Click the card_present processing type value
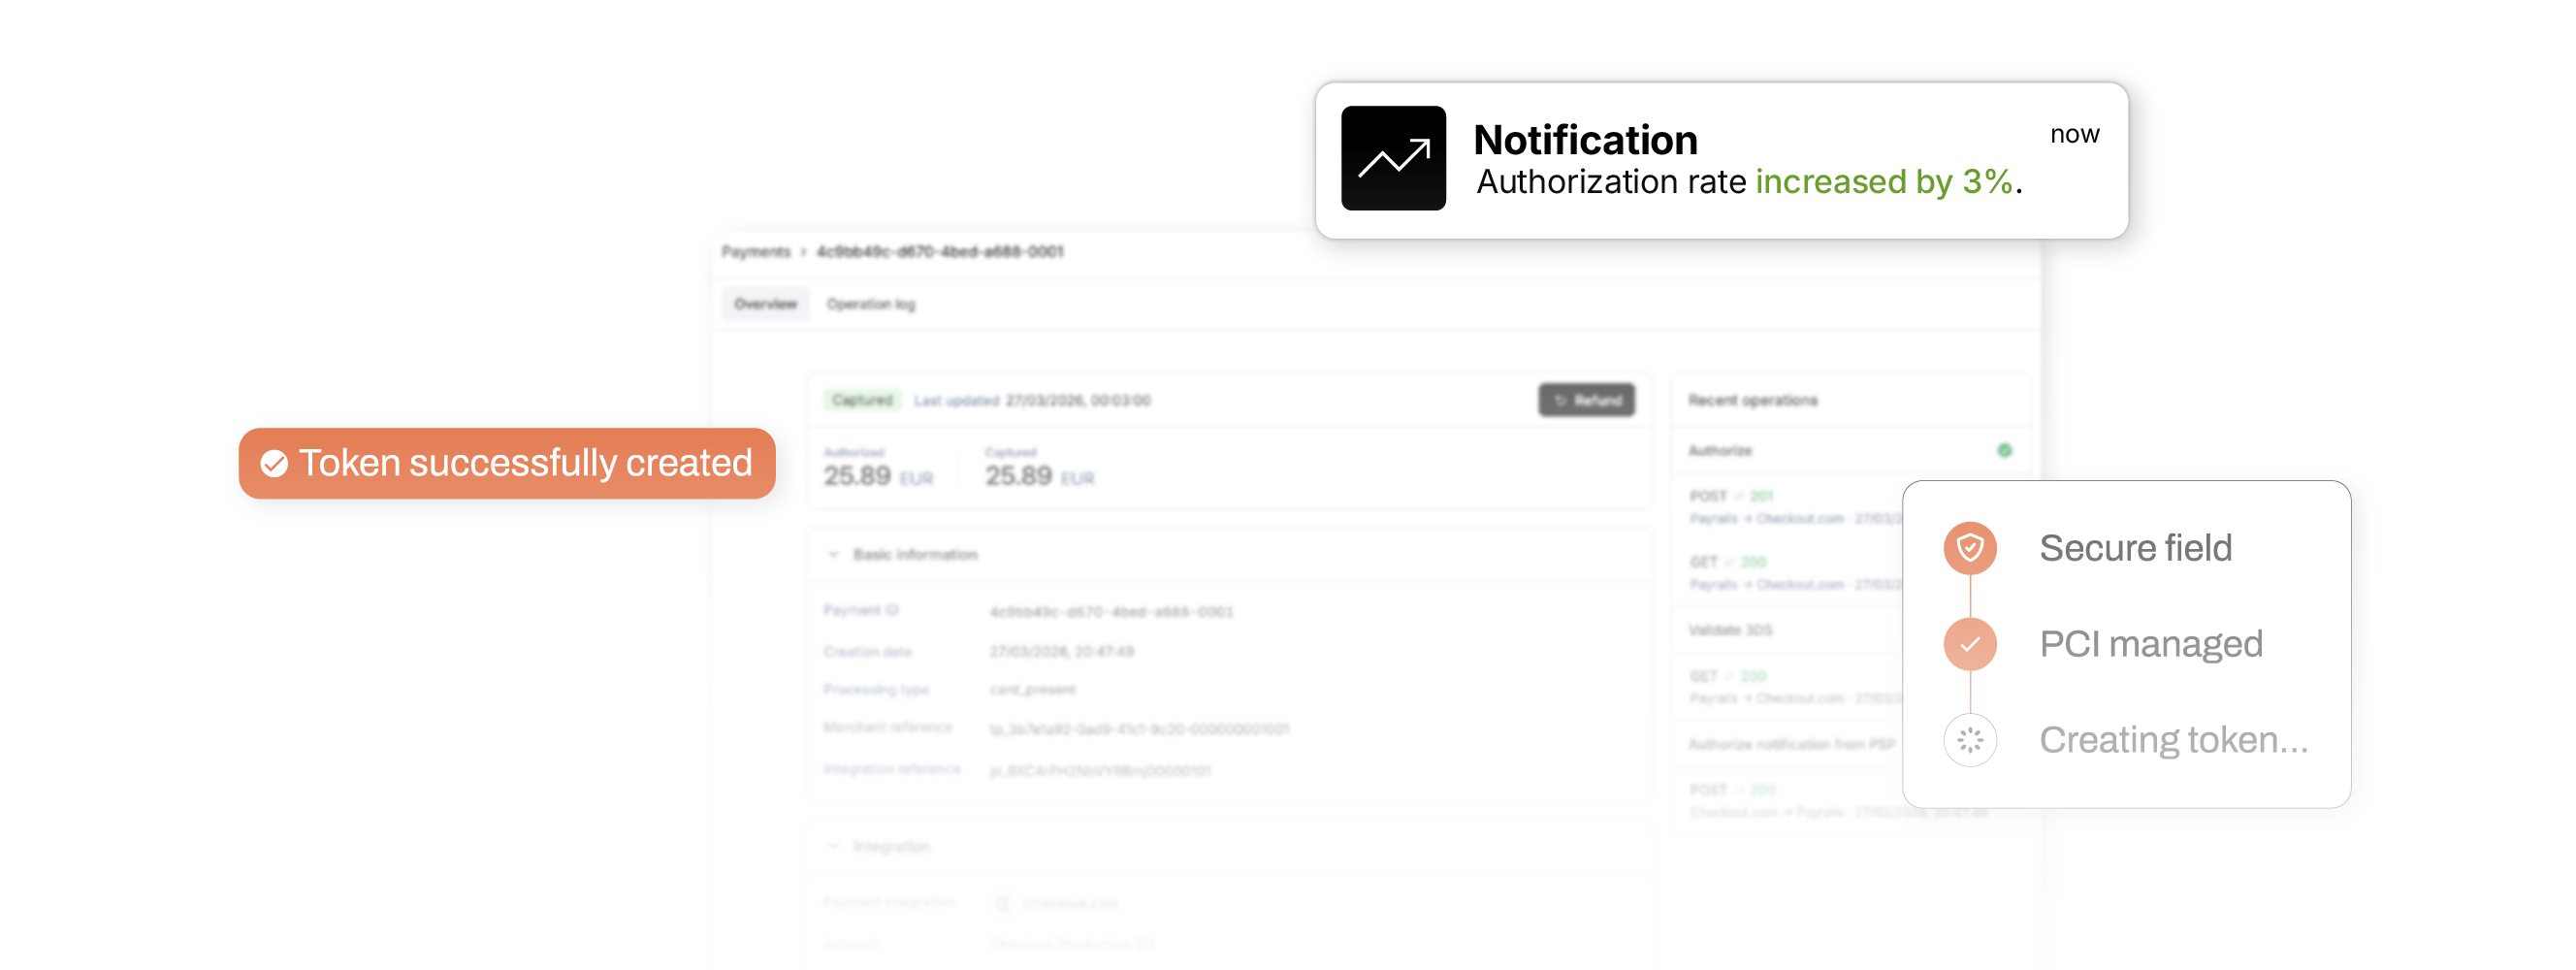 tap(1032, 690)
